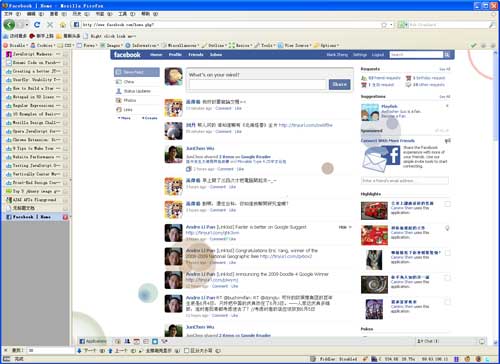Stop loading with the X toolbar icon
Image resolution: width=500 pixels, height=364 pixels.
pos(50,25)
